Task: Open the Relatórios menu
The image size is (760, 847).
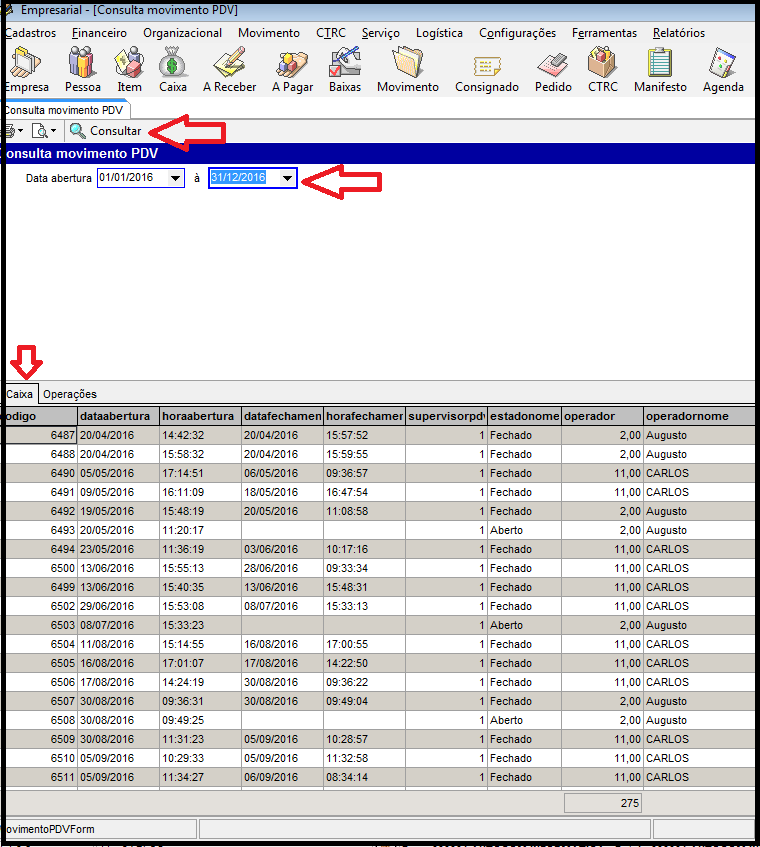Action: coord(678,33)
